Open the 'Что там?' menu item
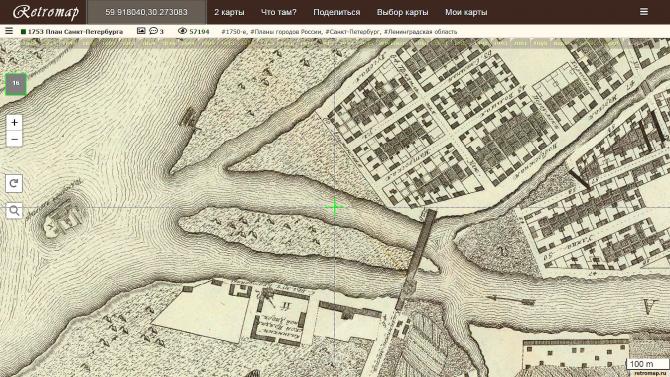This screenshot has height=377, width=670. (279, 12)
